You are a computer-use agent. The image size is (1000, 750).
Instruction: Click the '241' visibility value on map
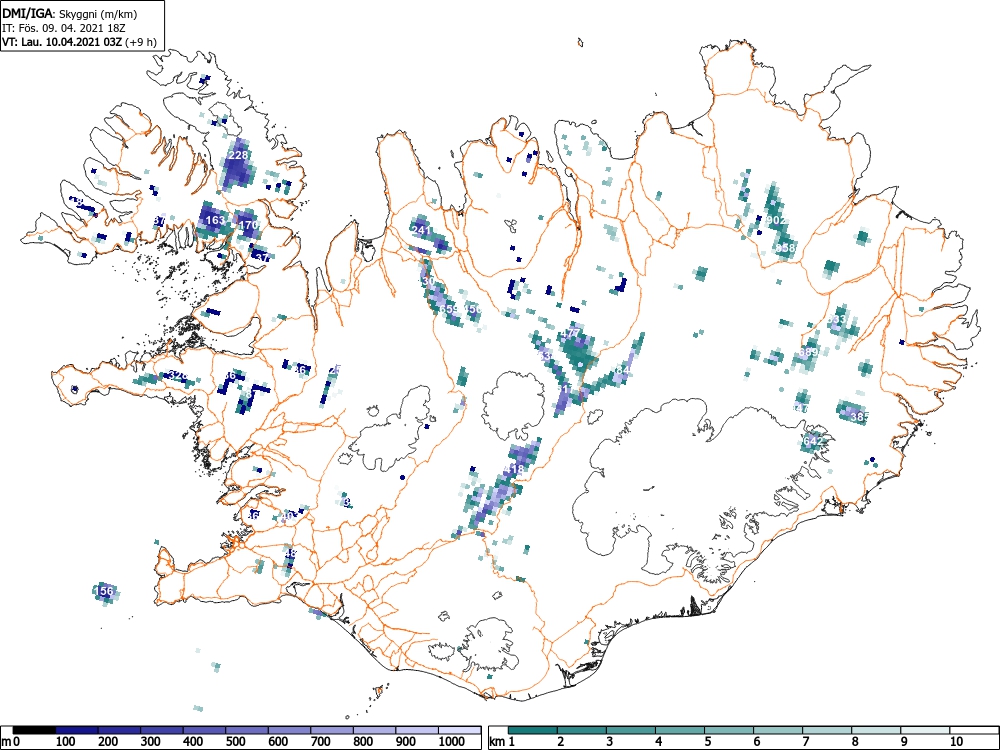click(422, 230)
